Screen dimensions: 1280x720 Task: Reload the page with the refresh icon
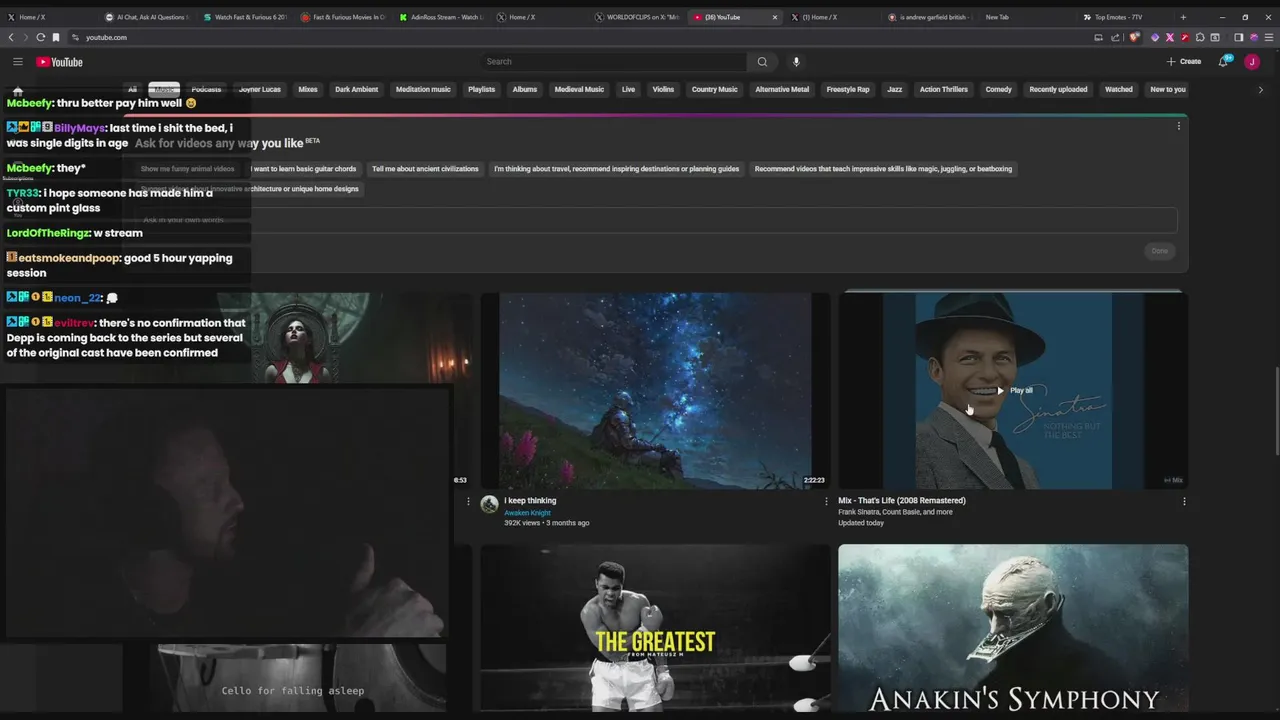coord(40,37)
